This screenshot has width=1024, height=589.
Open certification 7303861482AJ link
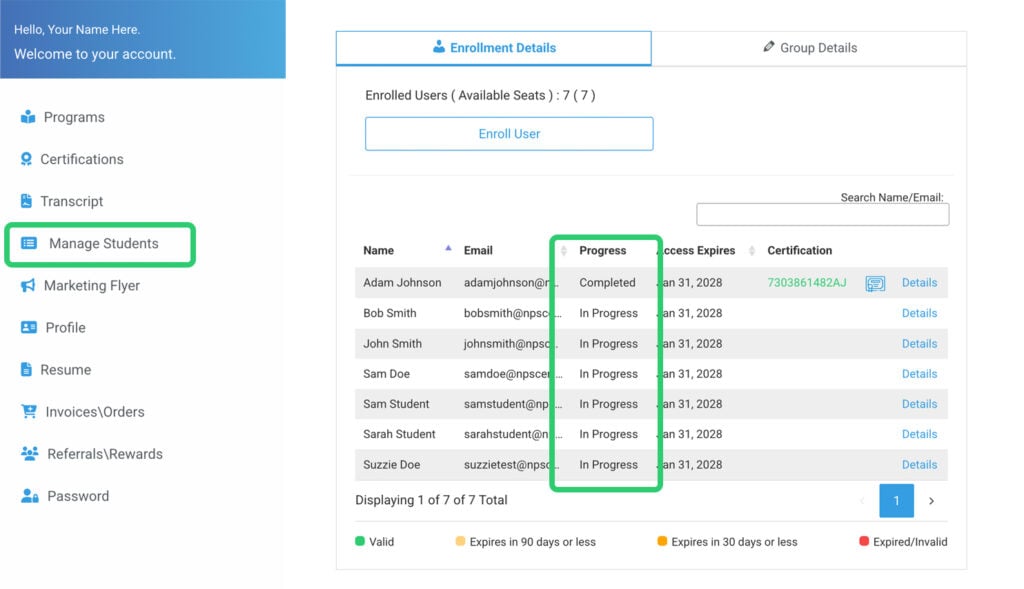click(x=807, y=283)
